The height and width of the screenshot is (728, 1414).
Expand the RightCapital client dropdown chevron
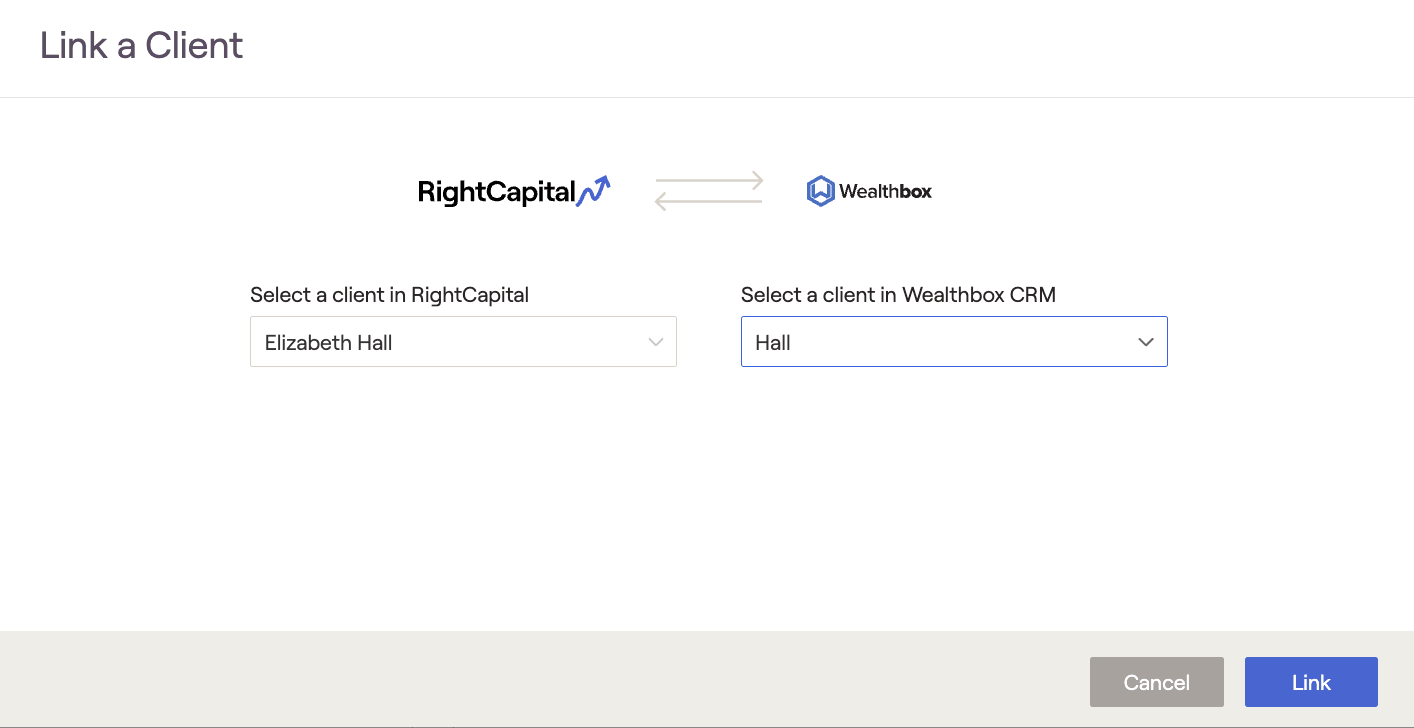click(x=656, y=342)
